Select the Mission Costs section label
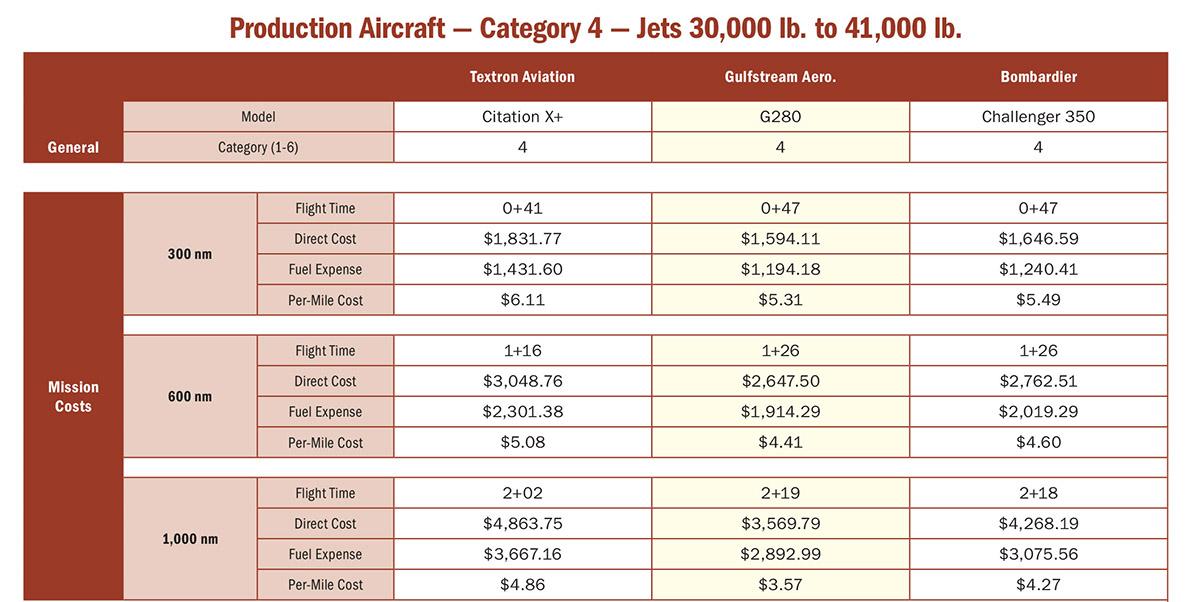The image size is (1190, 602). click(x=73, y=396)
